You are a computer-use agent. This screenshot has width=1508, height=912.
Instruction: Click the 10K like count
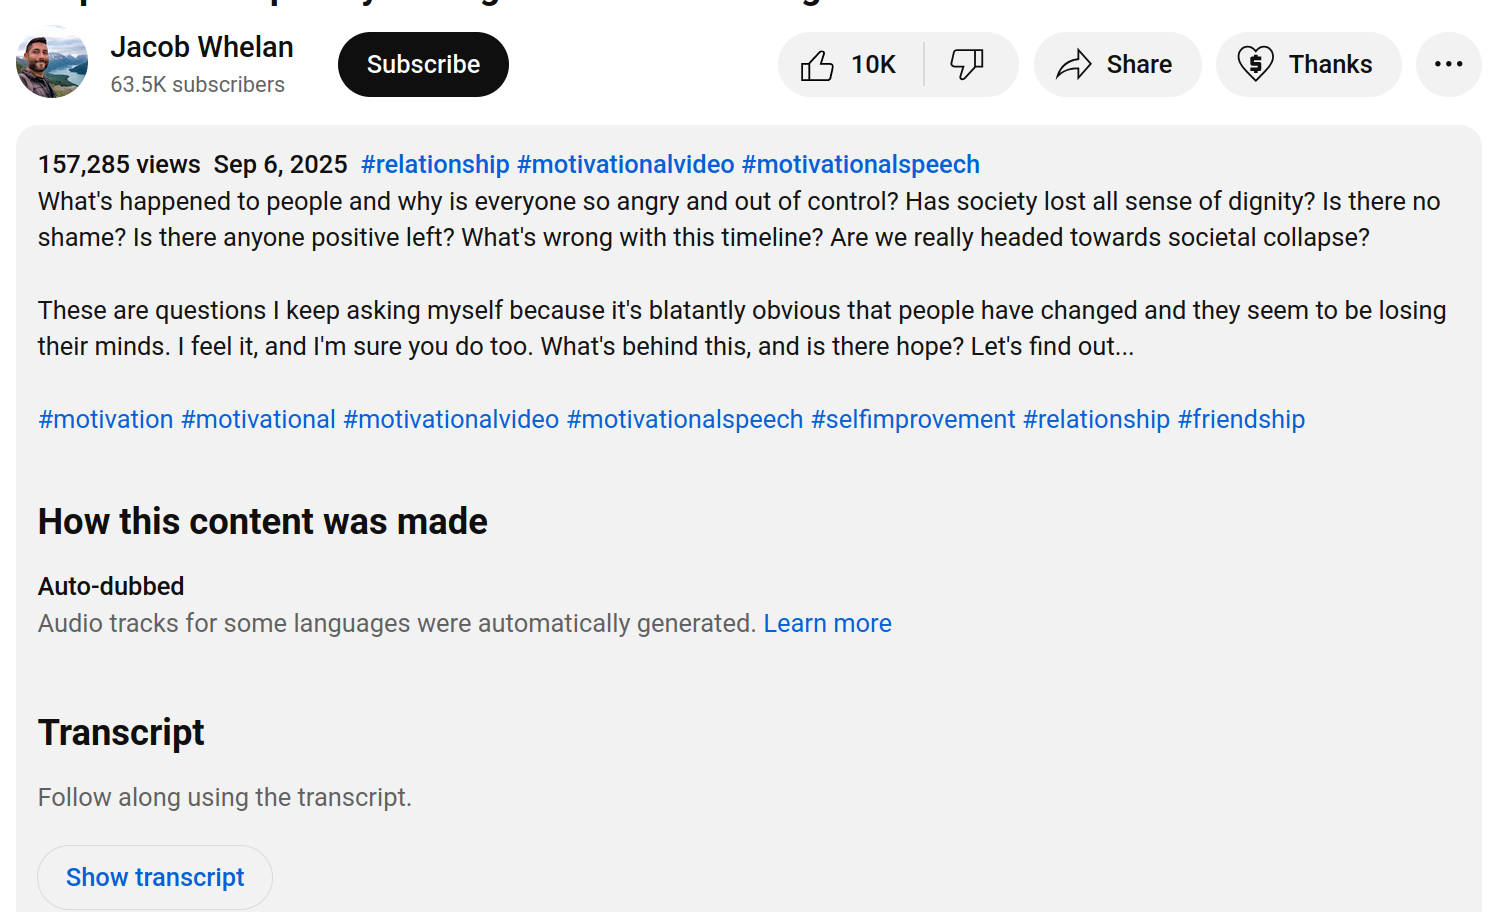873,65
